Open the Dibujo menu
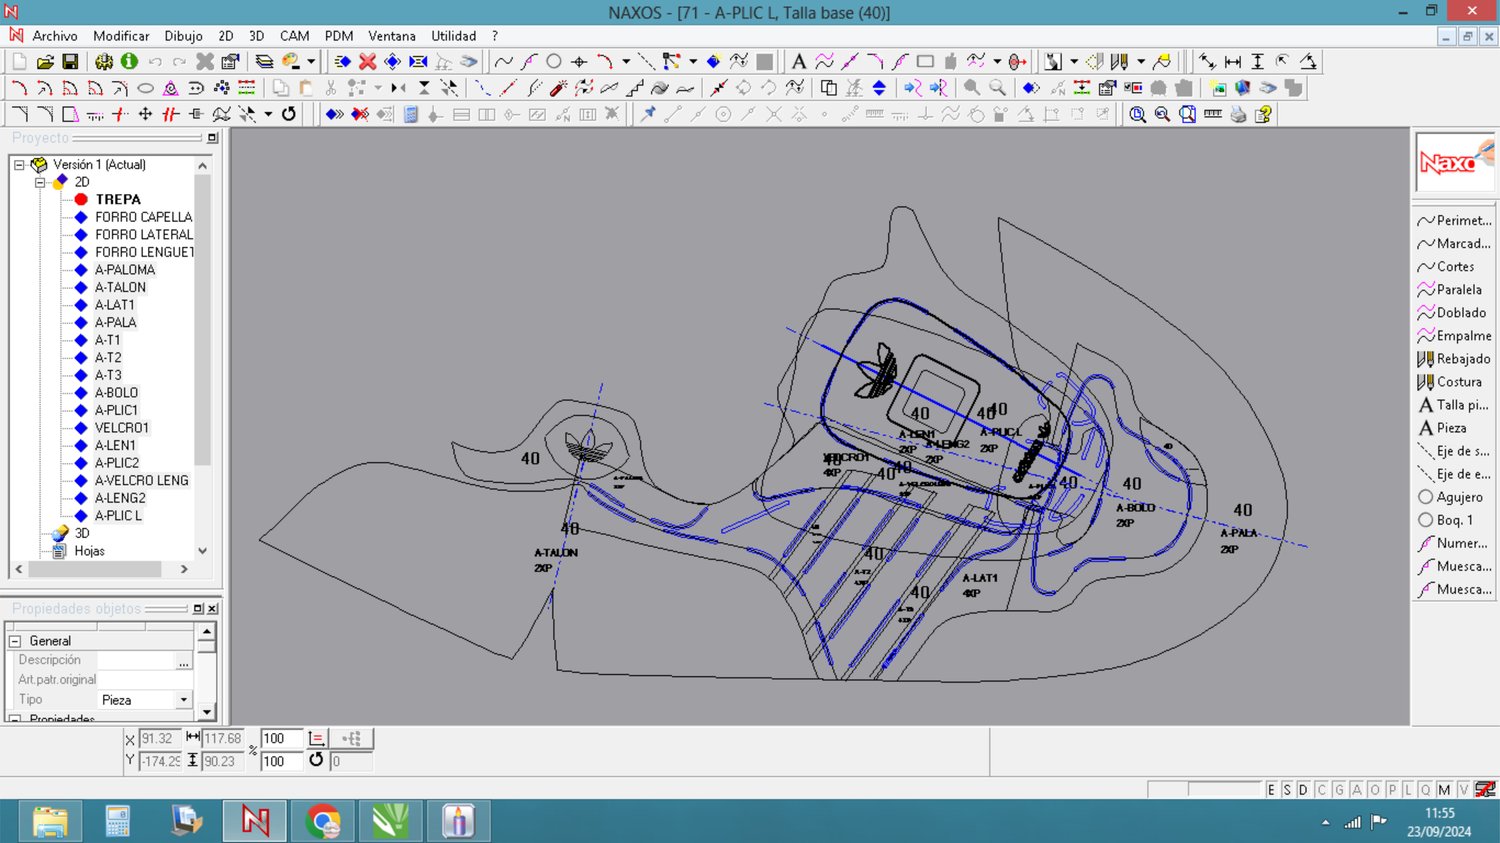 click(x=183, y=36)
